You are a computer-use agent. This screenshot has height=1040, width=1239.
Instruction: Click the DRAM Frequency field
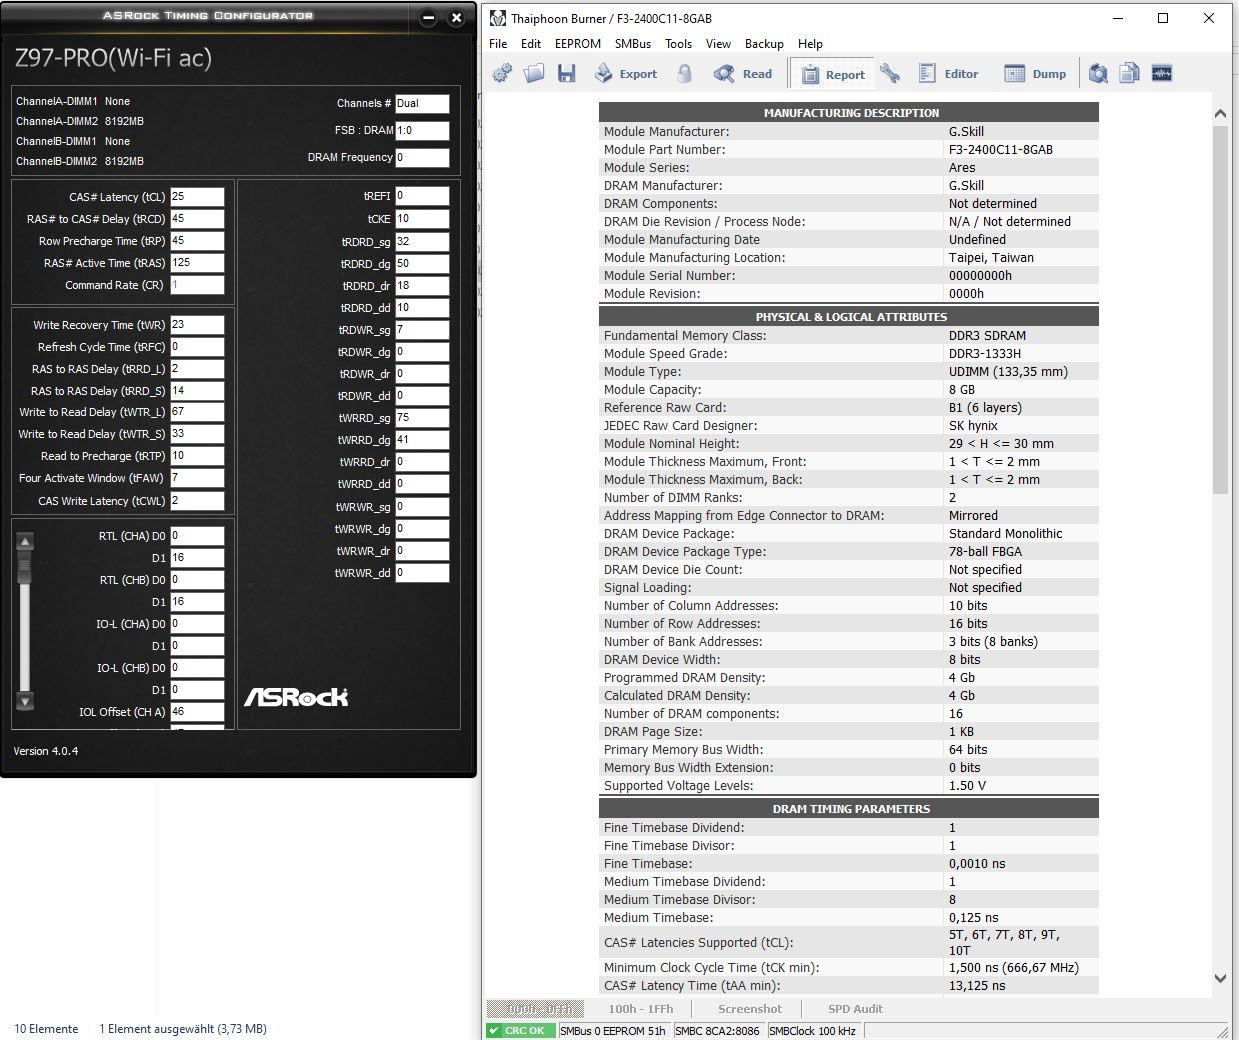[x=422, y=157]
